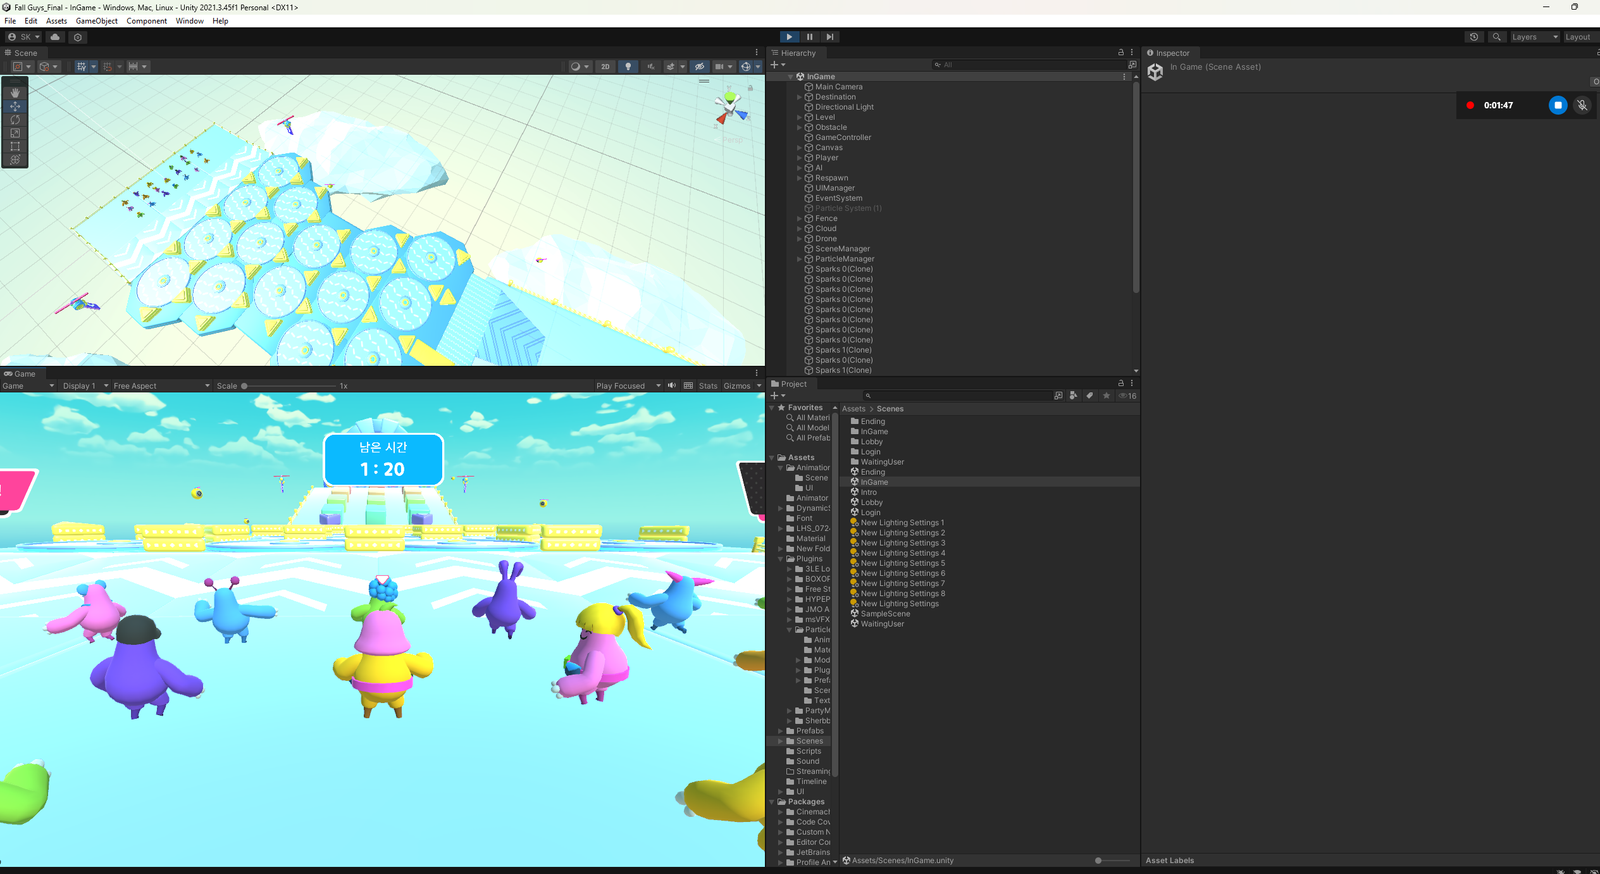1600x874 pixels.
Task: Collapse the InGame scene root
Action: click(790, 77)
